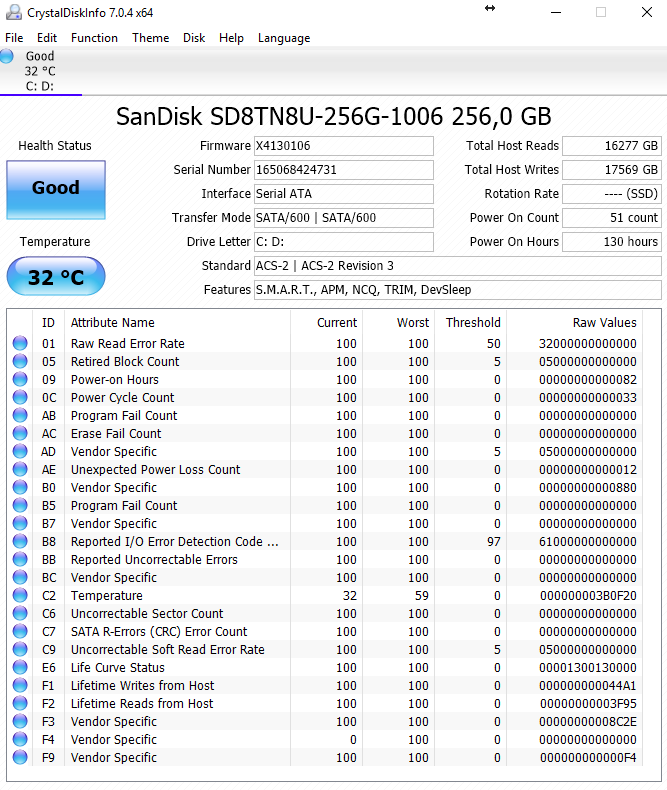Open the Function menu

94,38
